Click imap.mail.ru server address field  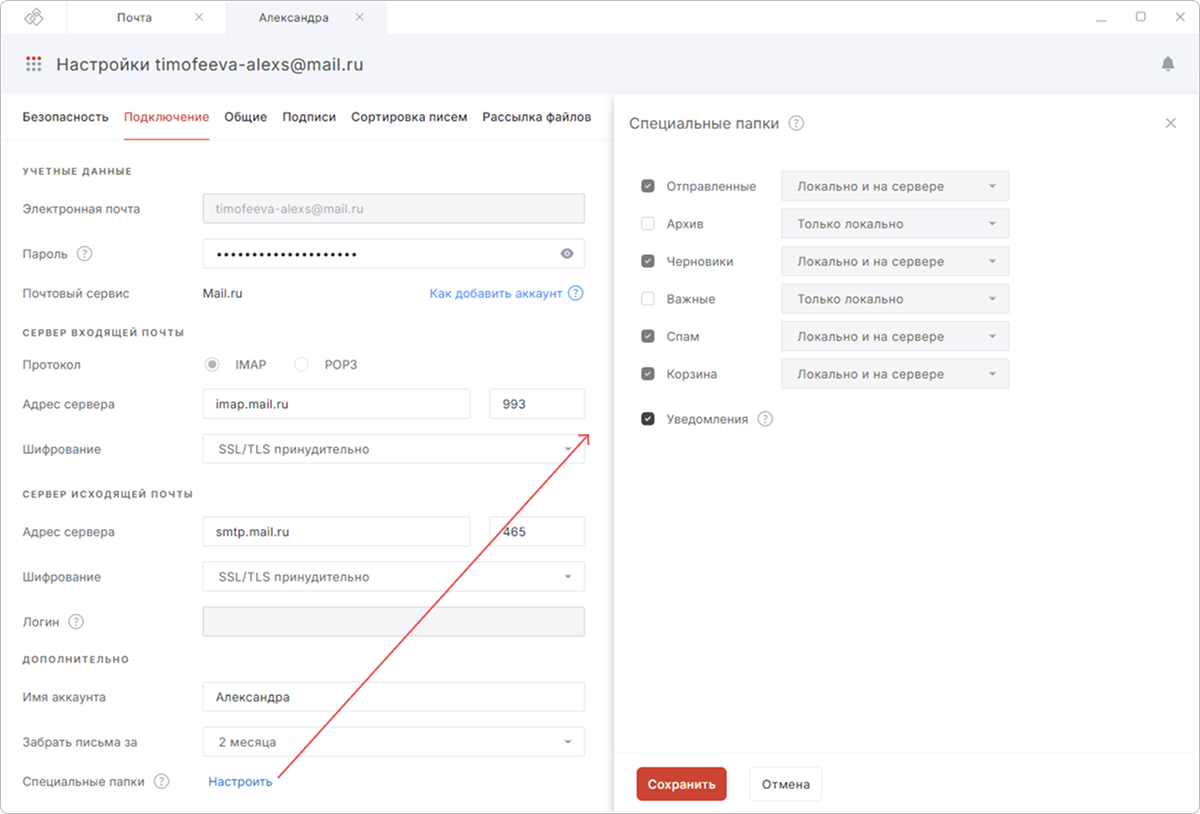336,404
